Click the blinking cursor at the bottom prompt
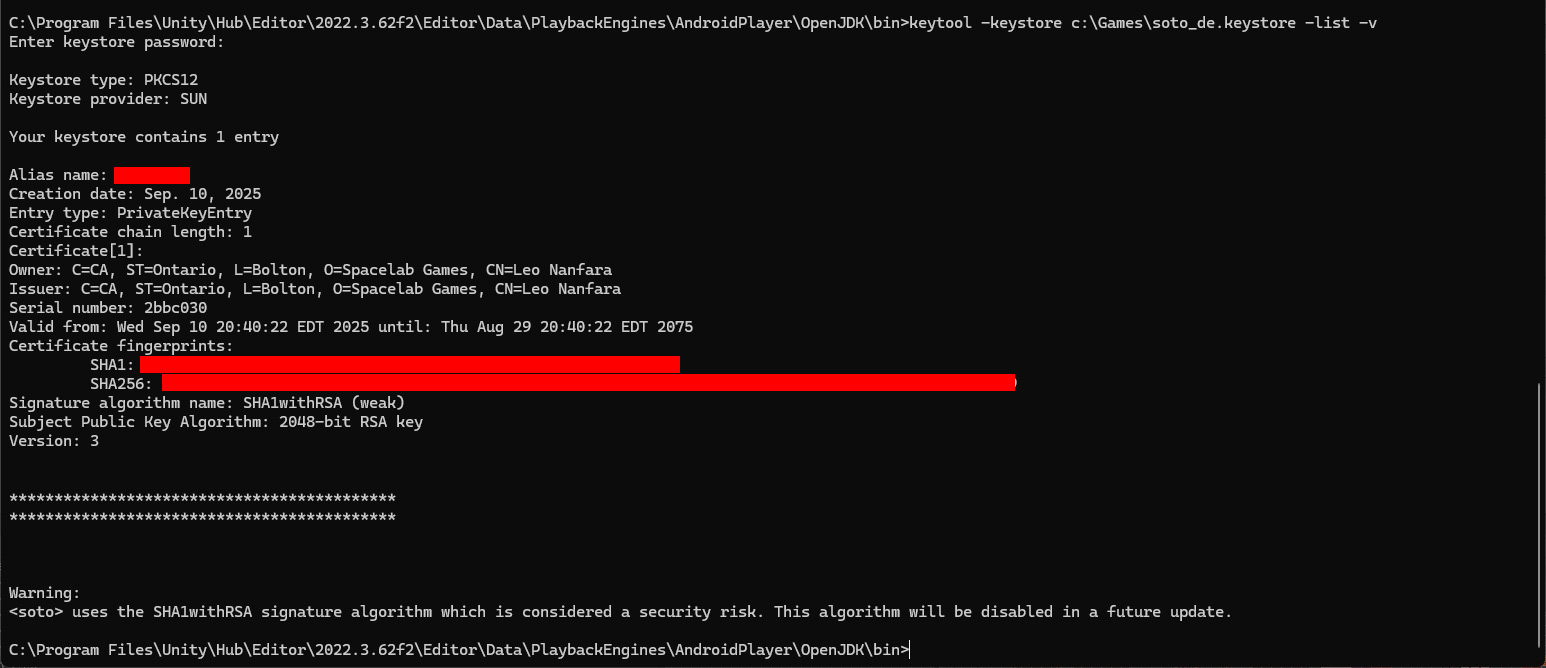 coord(911,650)
